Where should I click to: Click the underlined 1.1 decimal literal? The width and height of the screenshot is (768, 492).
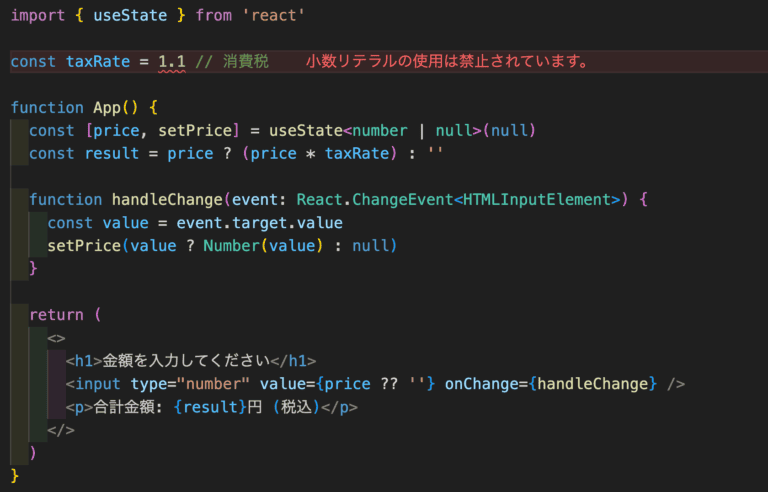click(172, 62)
